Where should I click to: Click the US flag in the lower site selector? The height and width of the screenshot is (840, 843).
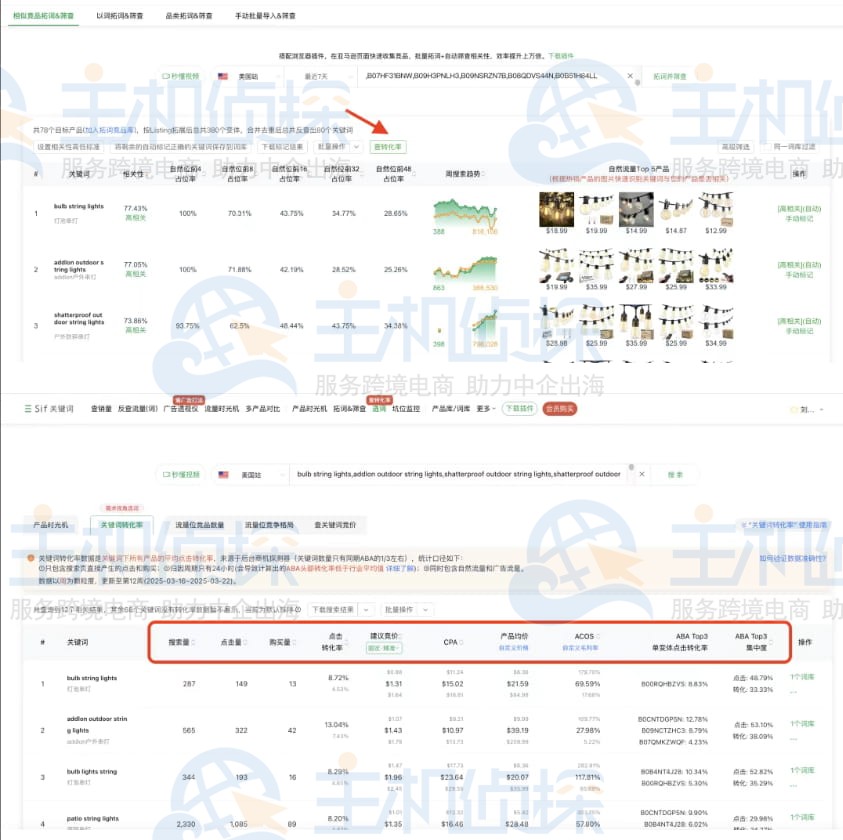pyautogui.click(x=223, y=475)
